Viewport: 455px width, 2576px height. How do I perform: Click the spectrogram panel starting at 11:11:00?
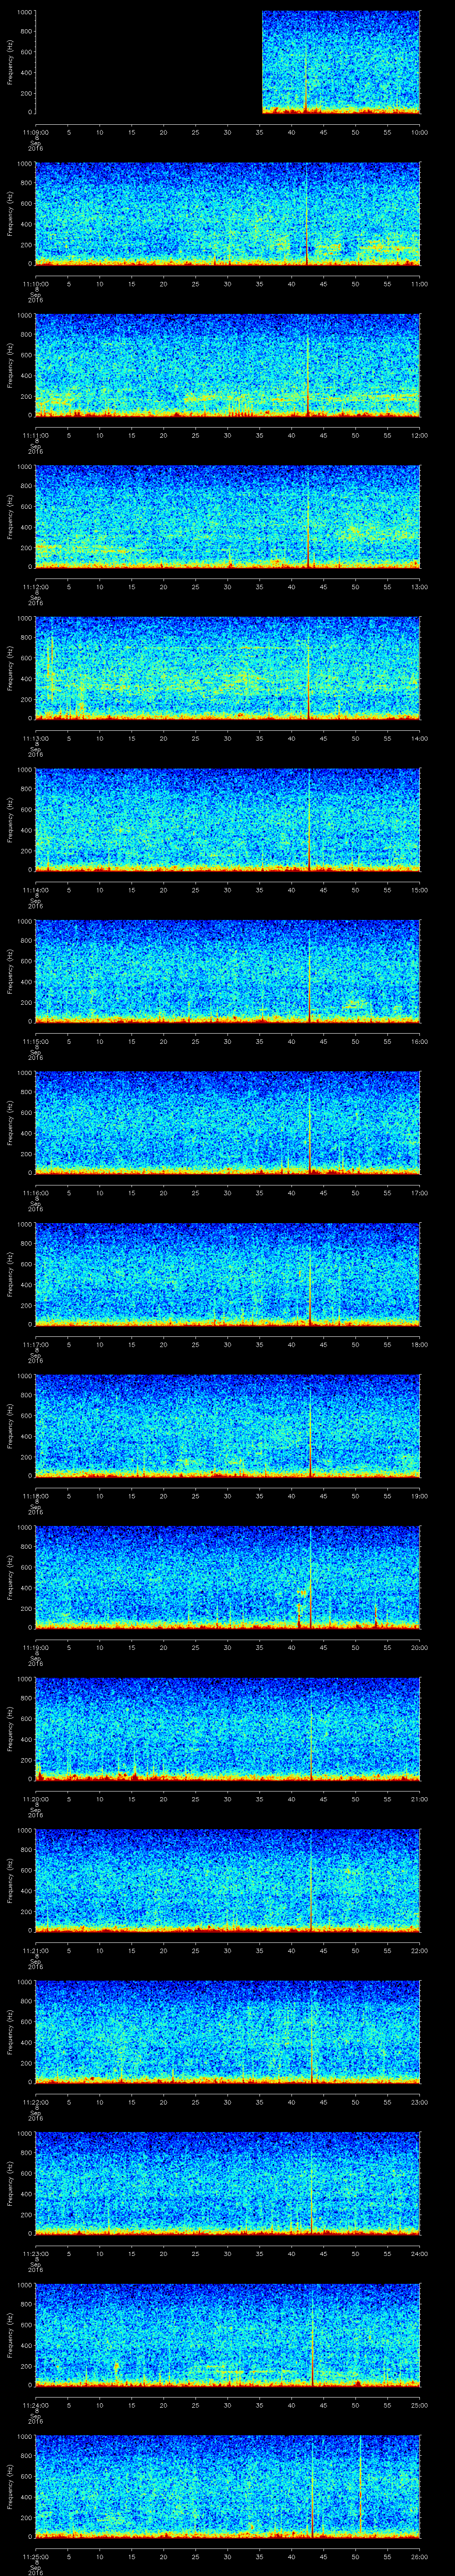tap(228, 365)
